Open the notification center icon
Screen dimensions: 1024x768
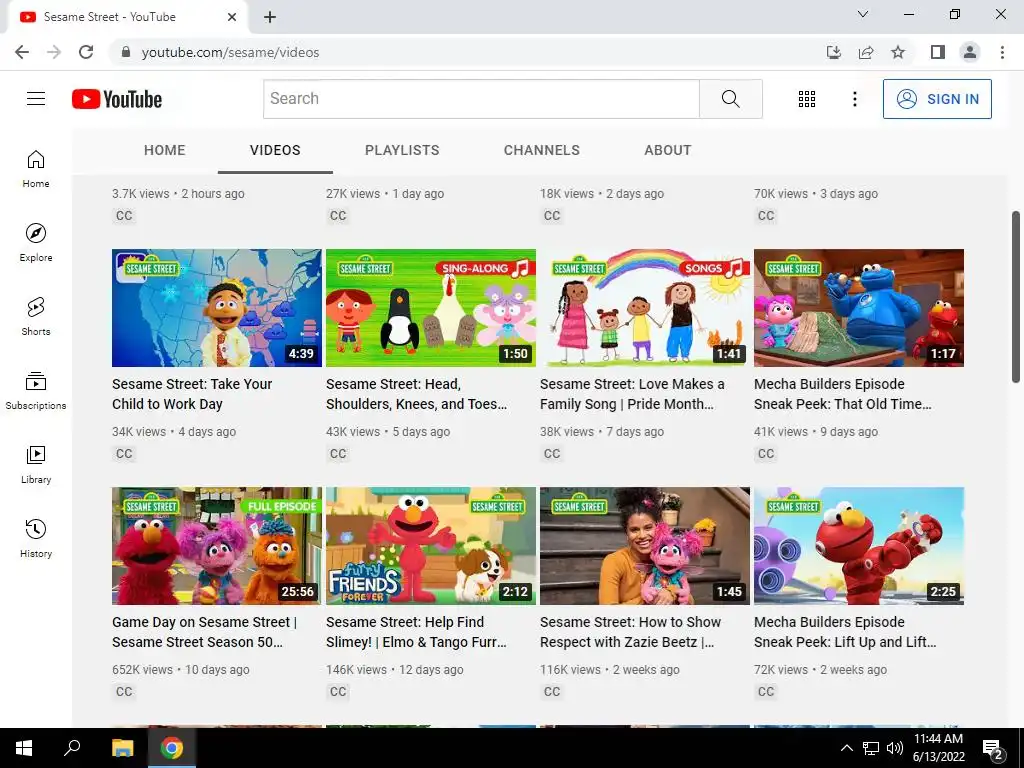(993, 750)
